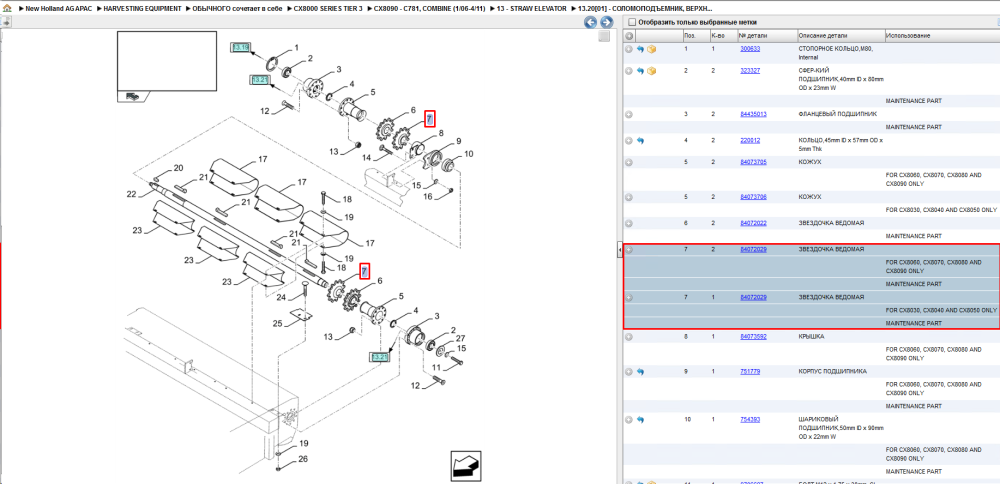Click the small square button above the diagram

coord(604,37)
